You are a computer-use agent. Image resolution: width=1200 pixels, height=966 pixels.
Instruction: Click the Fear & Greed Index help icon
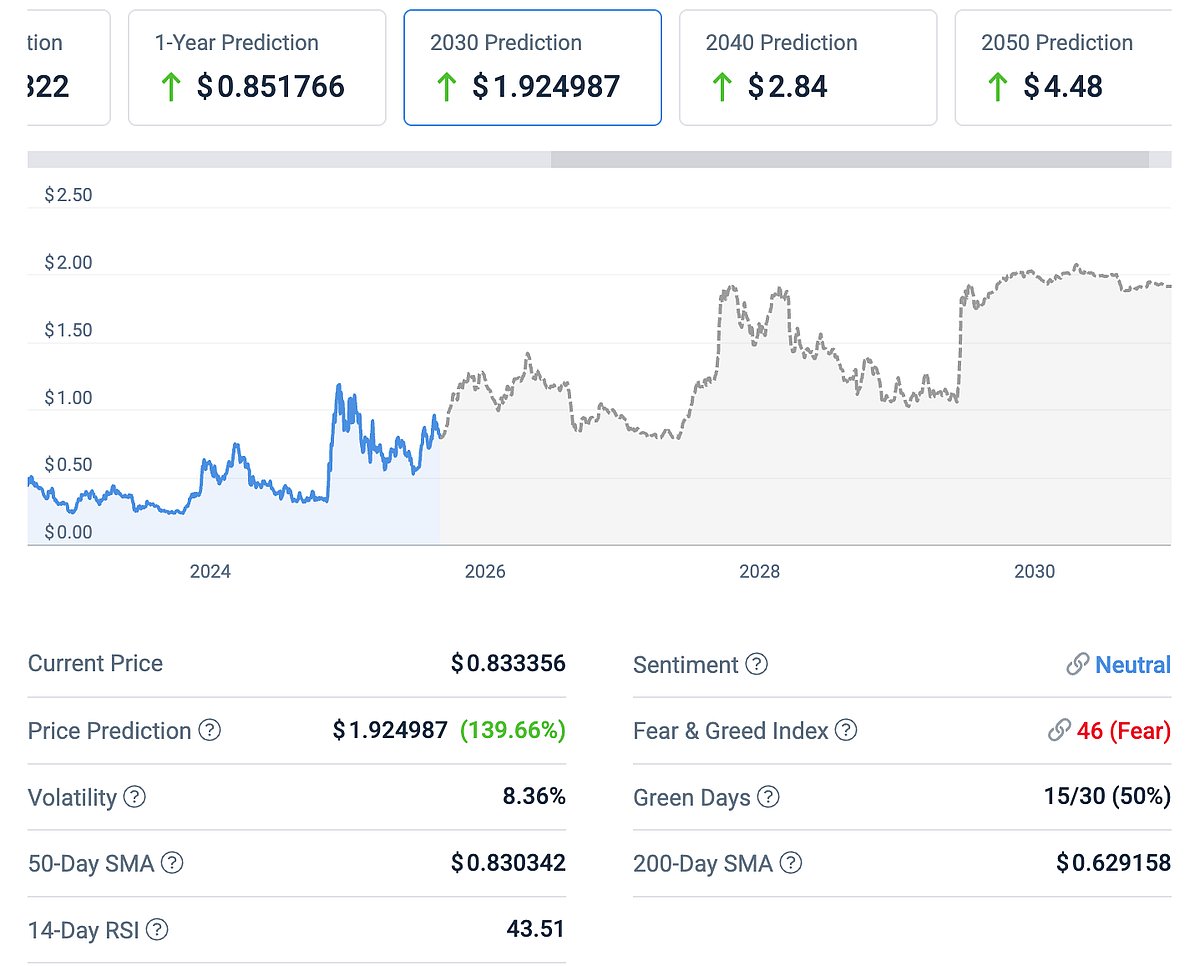(846, 731)
